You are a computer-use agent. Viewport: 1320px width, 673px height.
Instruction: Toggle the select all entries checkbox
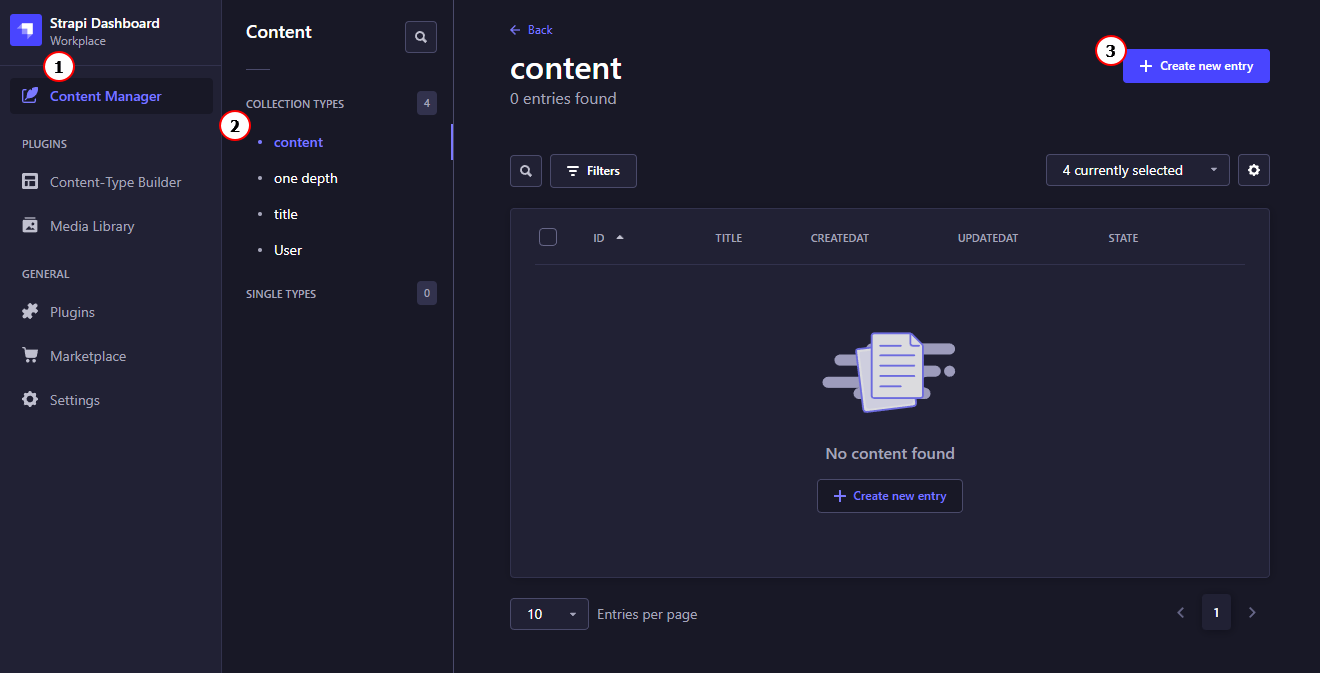click(548, 237)
